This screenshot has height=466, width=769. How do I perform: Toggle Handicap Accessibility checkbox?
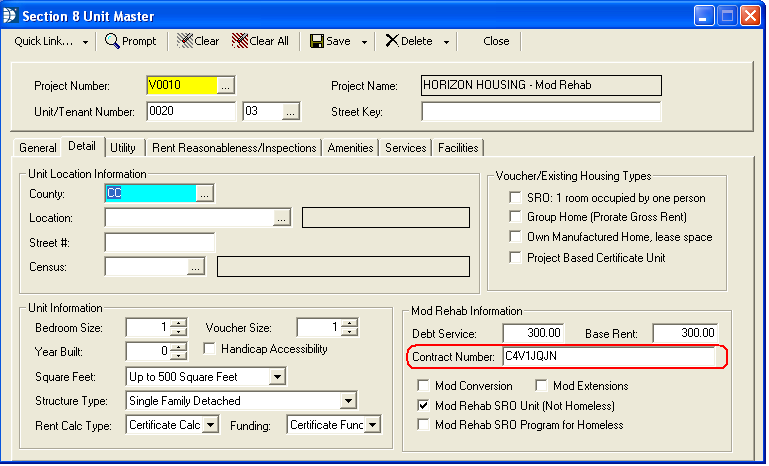tap(209, 349)
